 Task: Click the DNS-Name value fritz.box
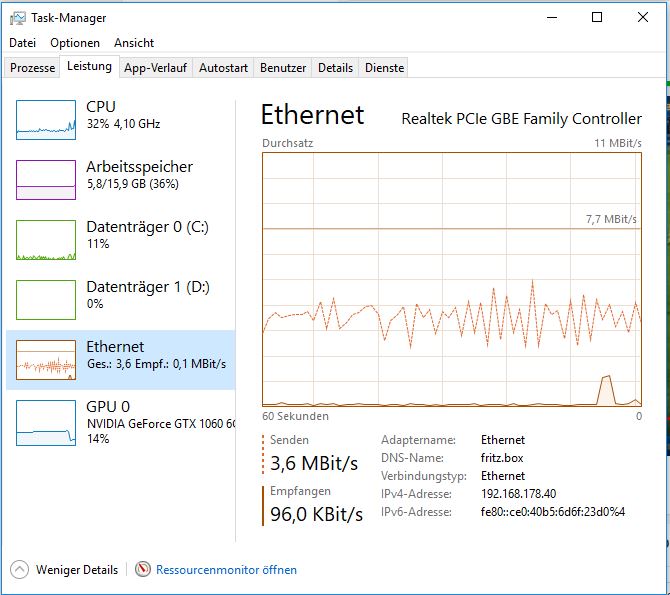tap(502, 458)
